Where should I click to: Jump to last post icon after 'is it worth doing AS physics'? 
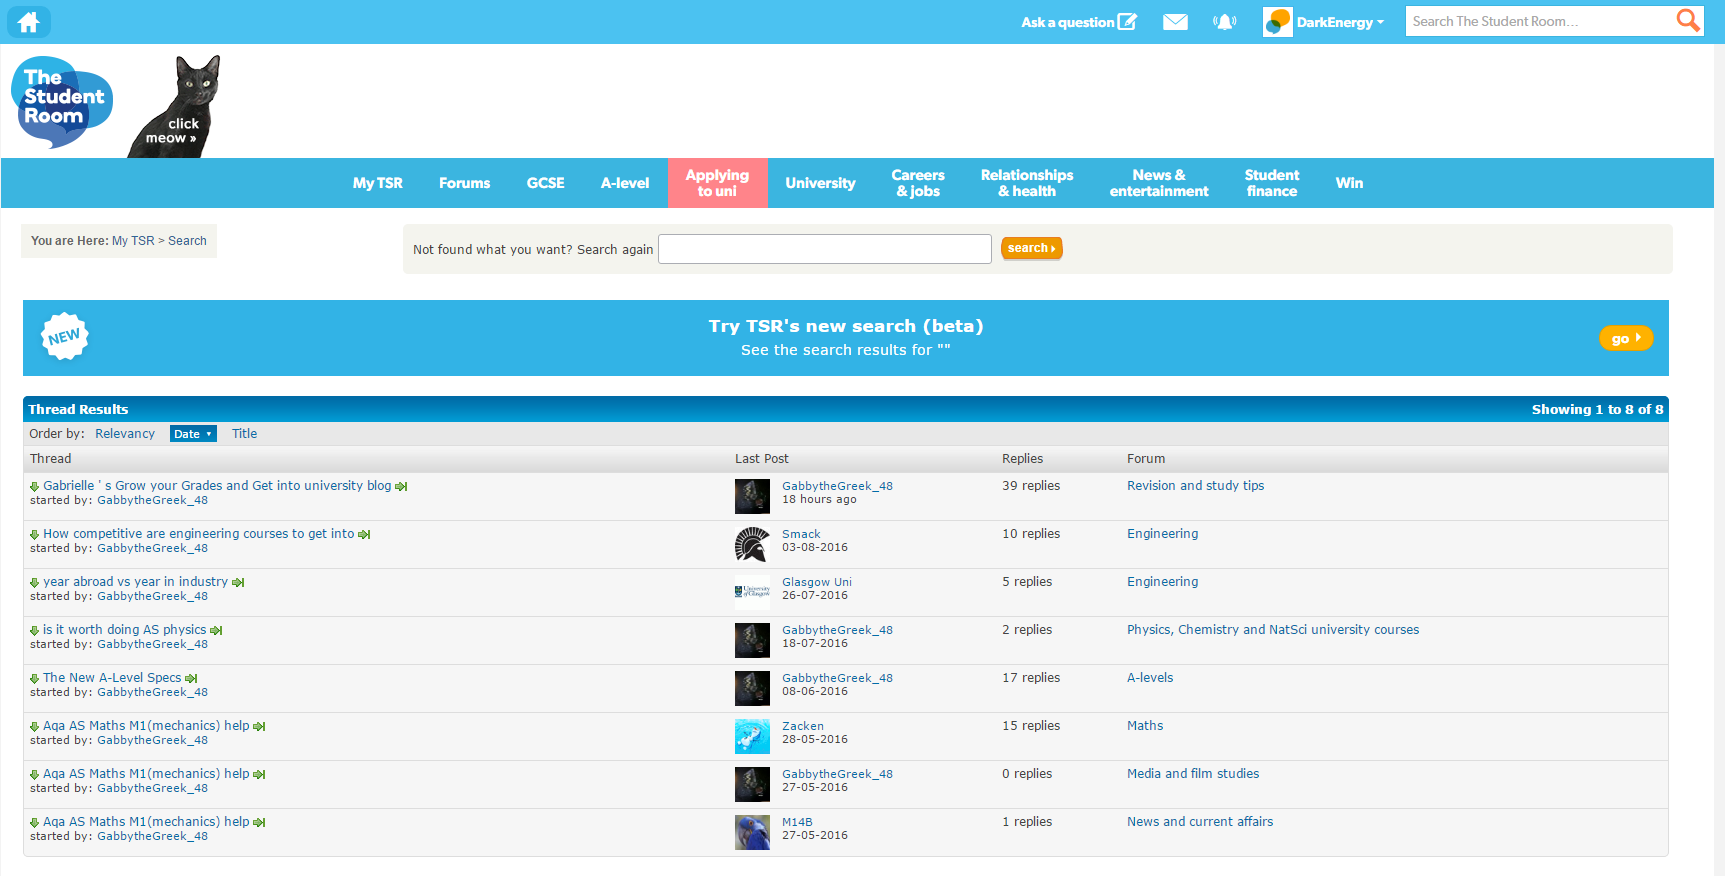[x=216, y=631]
